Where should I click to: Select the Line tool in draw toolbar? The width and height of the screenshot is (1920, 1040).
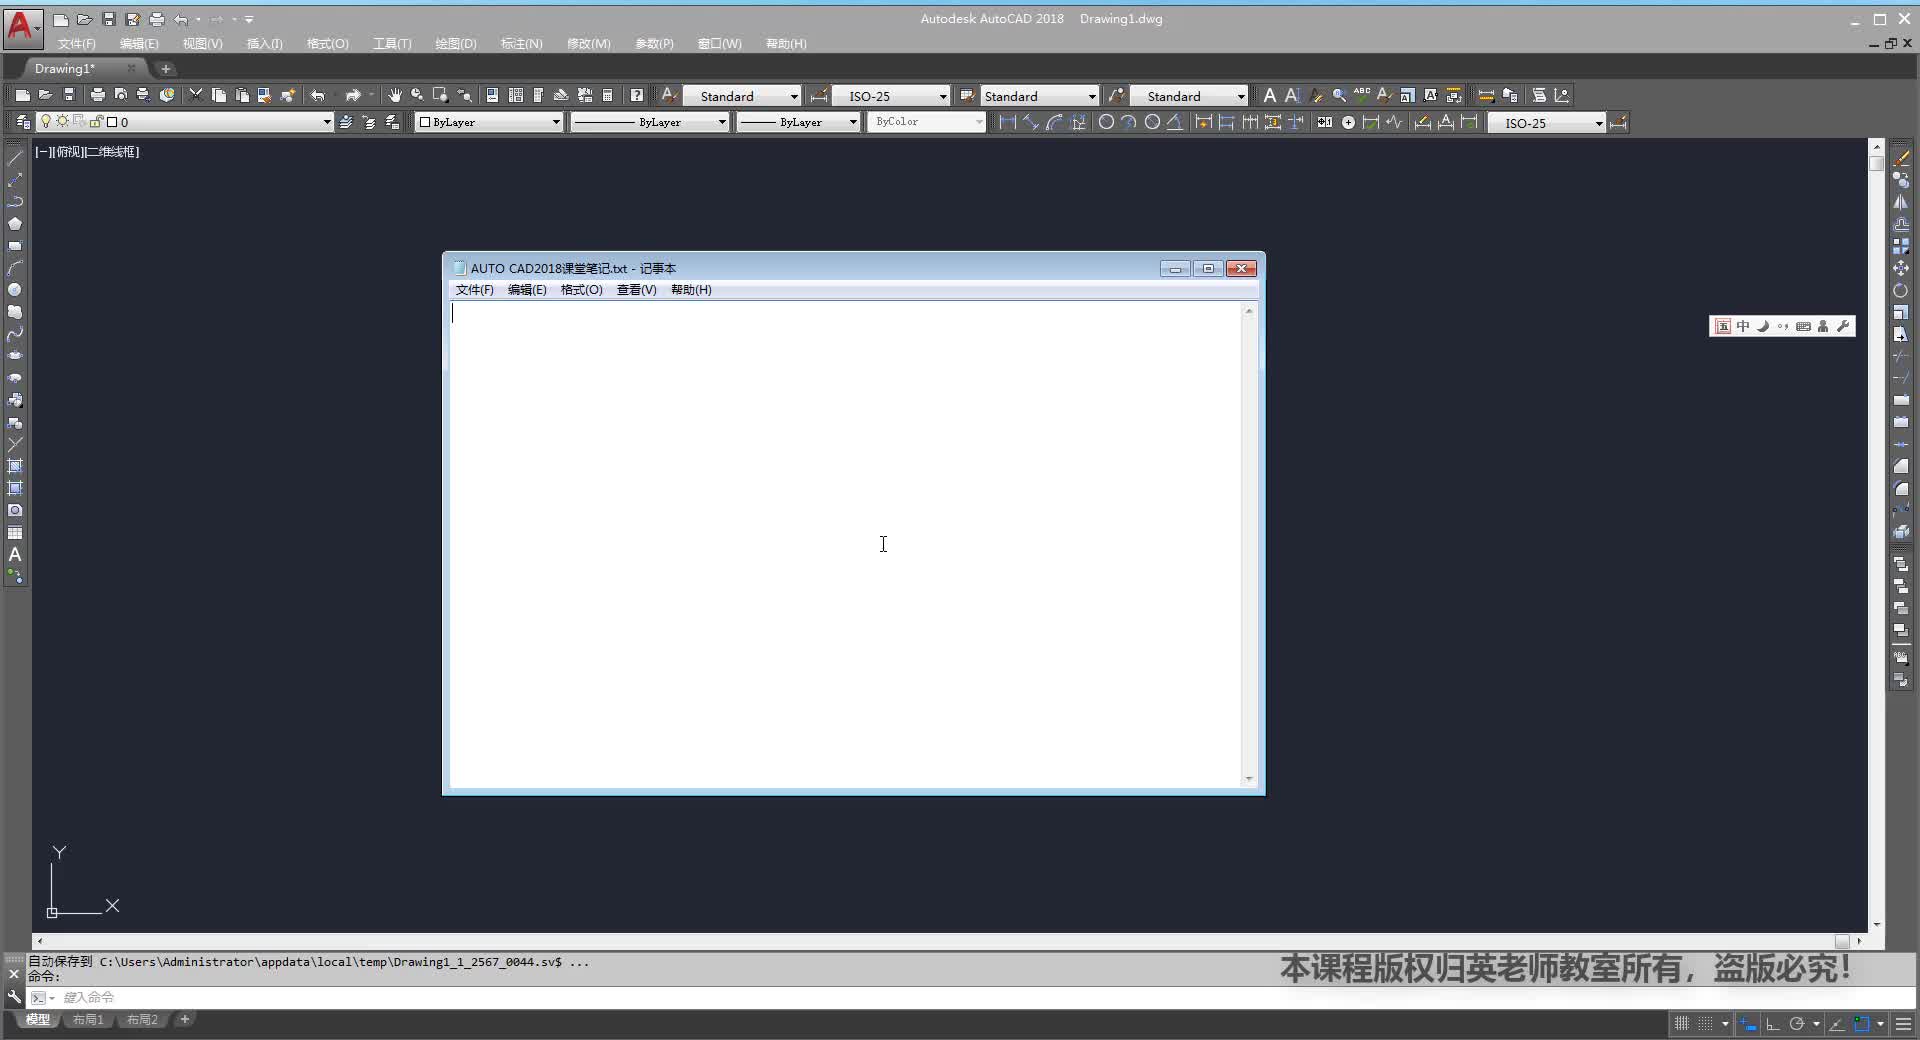[15, 158]
